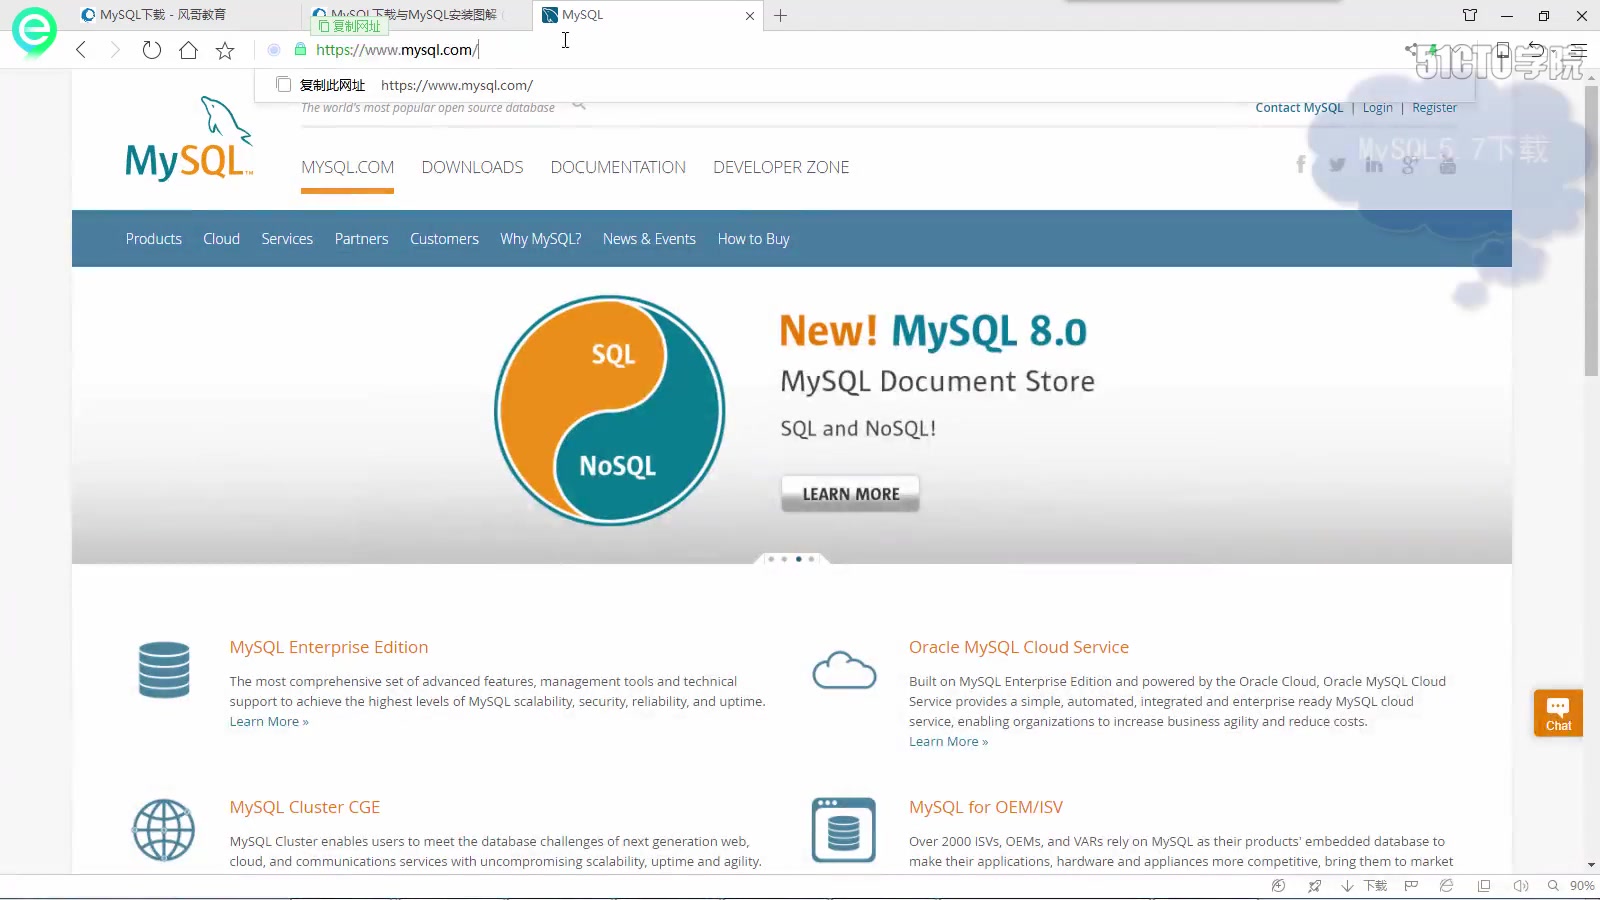Screen dimensions: 1600x900
Task: Open the How to Buy menu
Action: [753, 239]
